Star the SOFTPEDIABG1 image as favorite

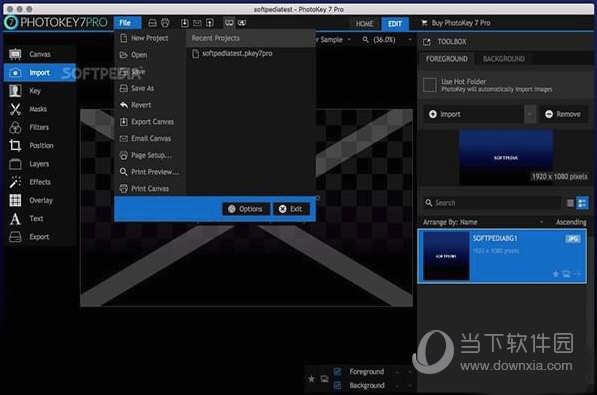pos(555,274)
